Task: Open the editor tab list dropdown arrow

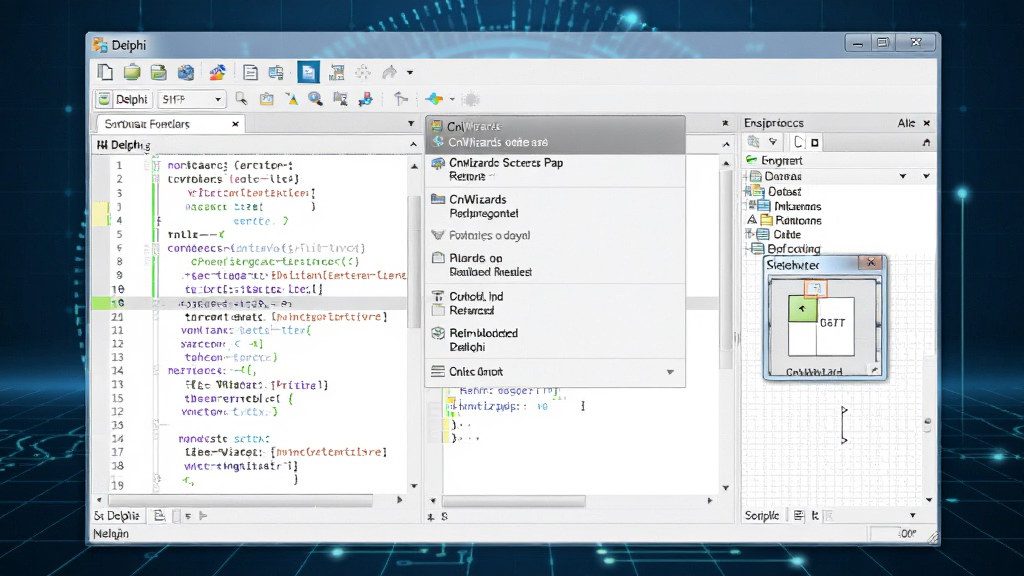Action: [x=411, y=123]
